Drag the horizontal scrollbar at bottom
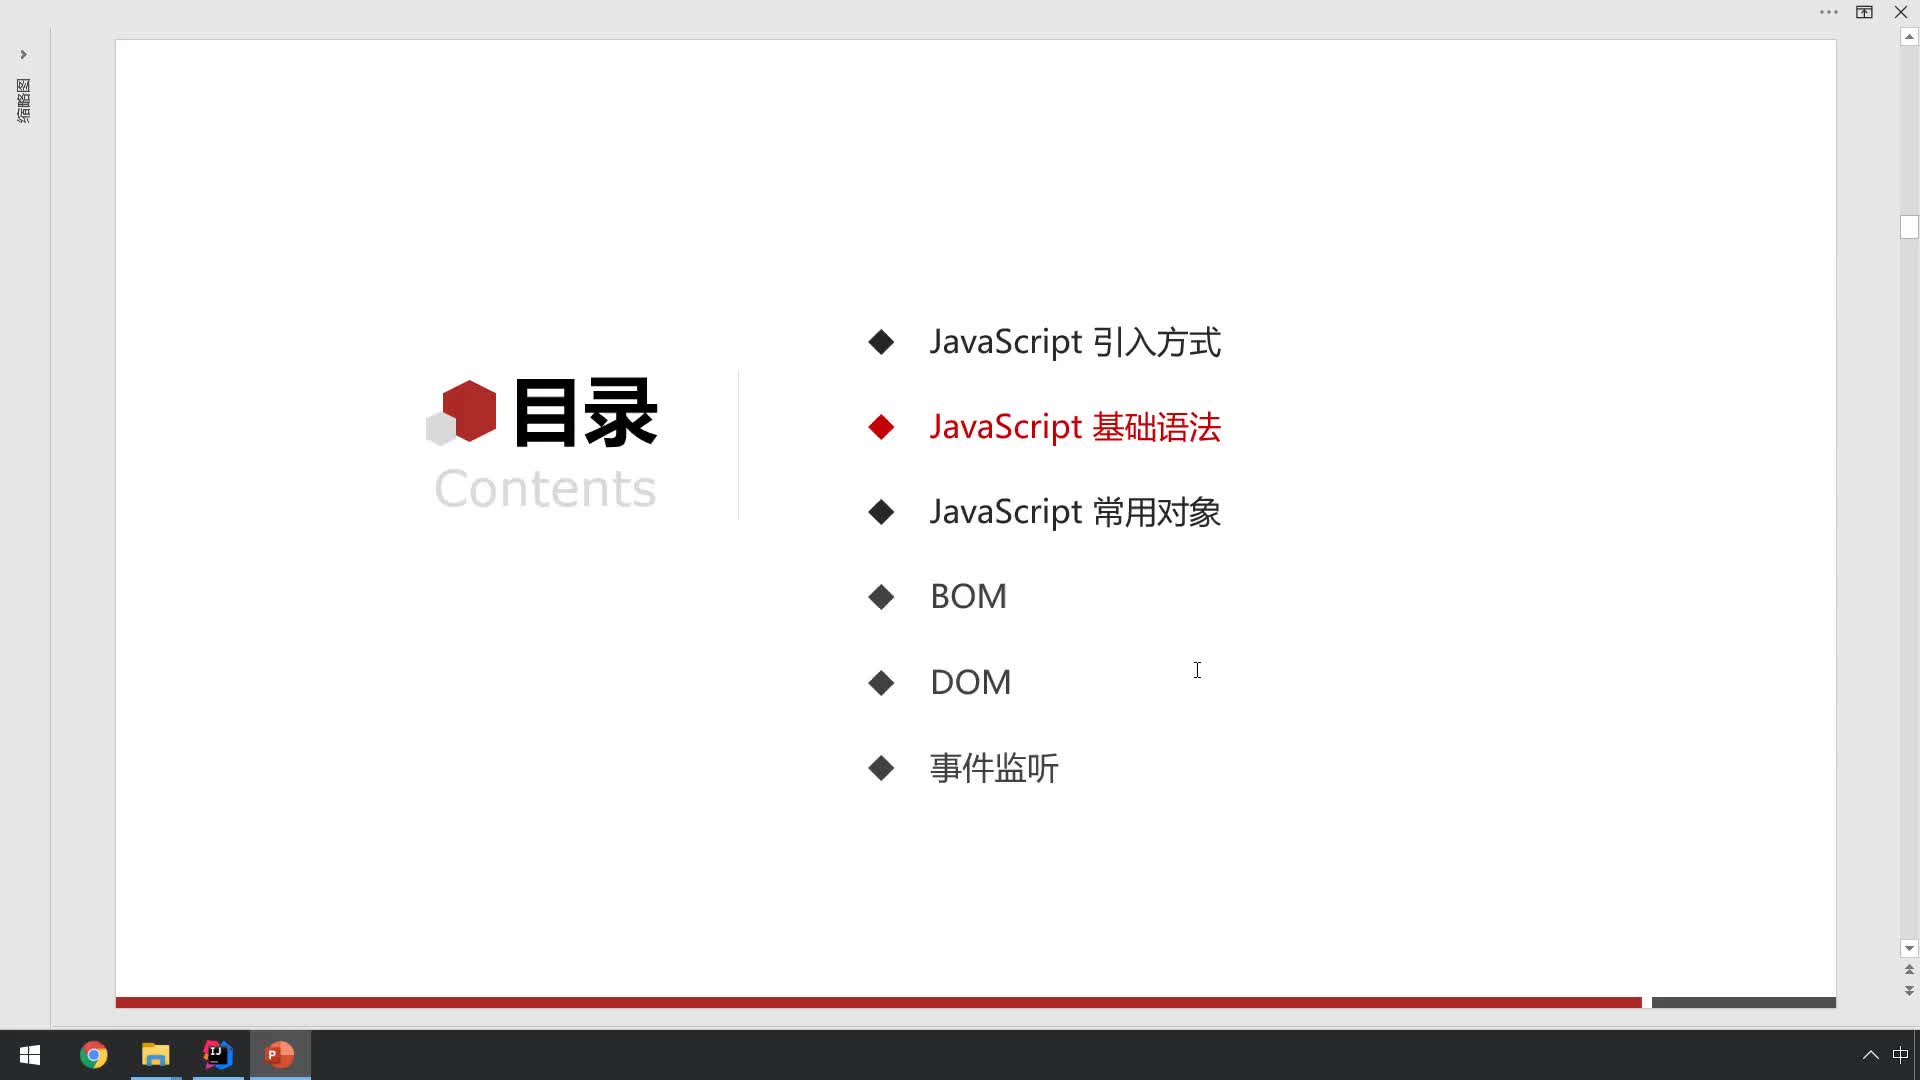Viewport: 1920px width, 1080px height. click(x=1742, y=1006)
